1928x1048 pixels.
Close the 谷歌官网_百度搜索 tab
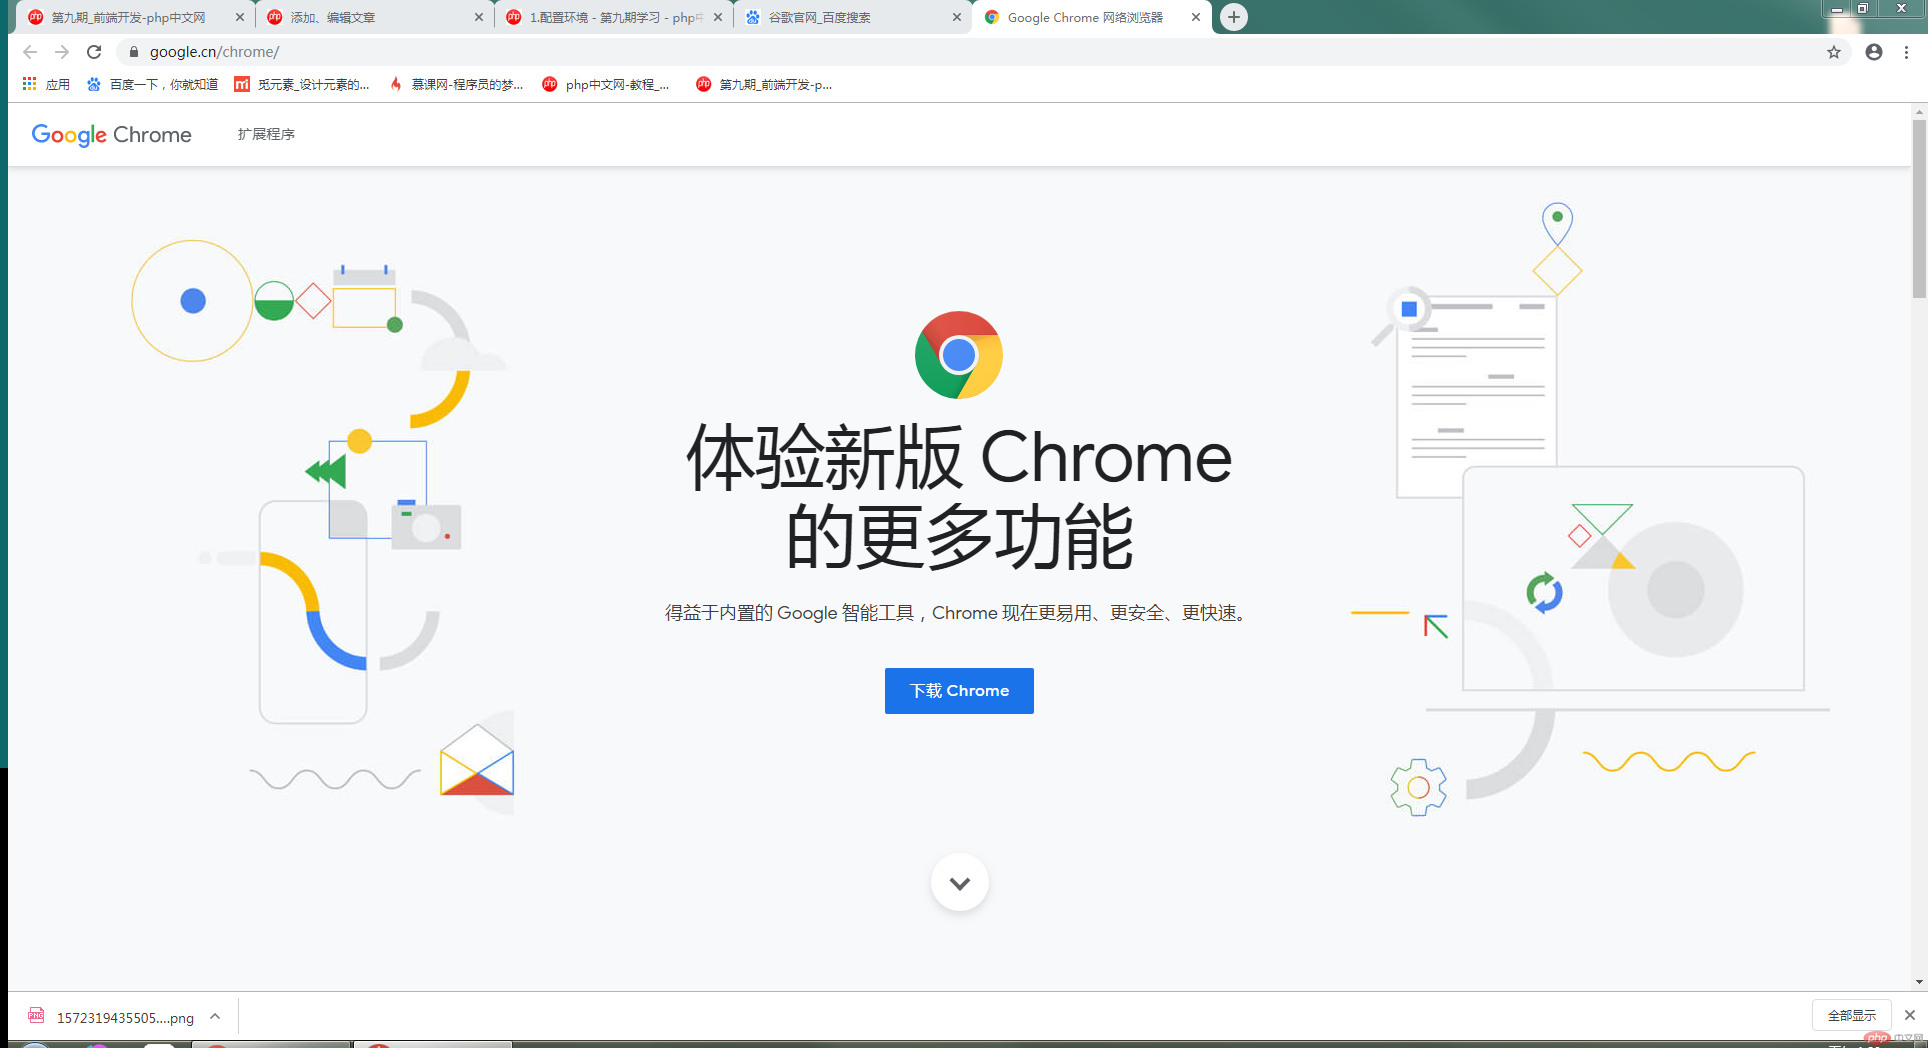(957, 17)
